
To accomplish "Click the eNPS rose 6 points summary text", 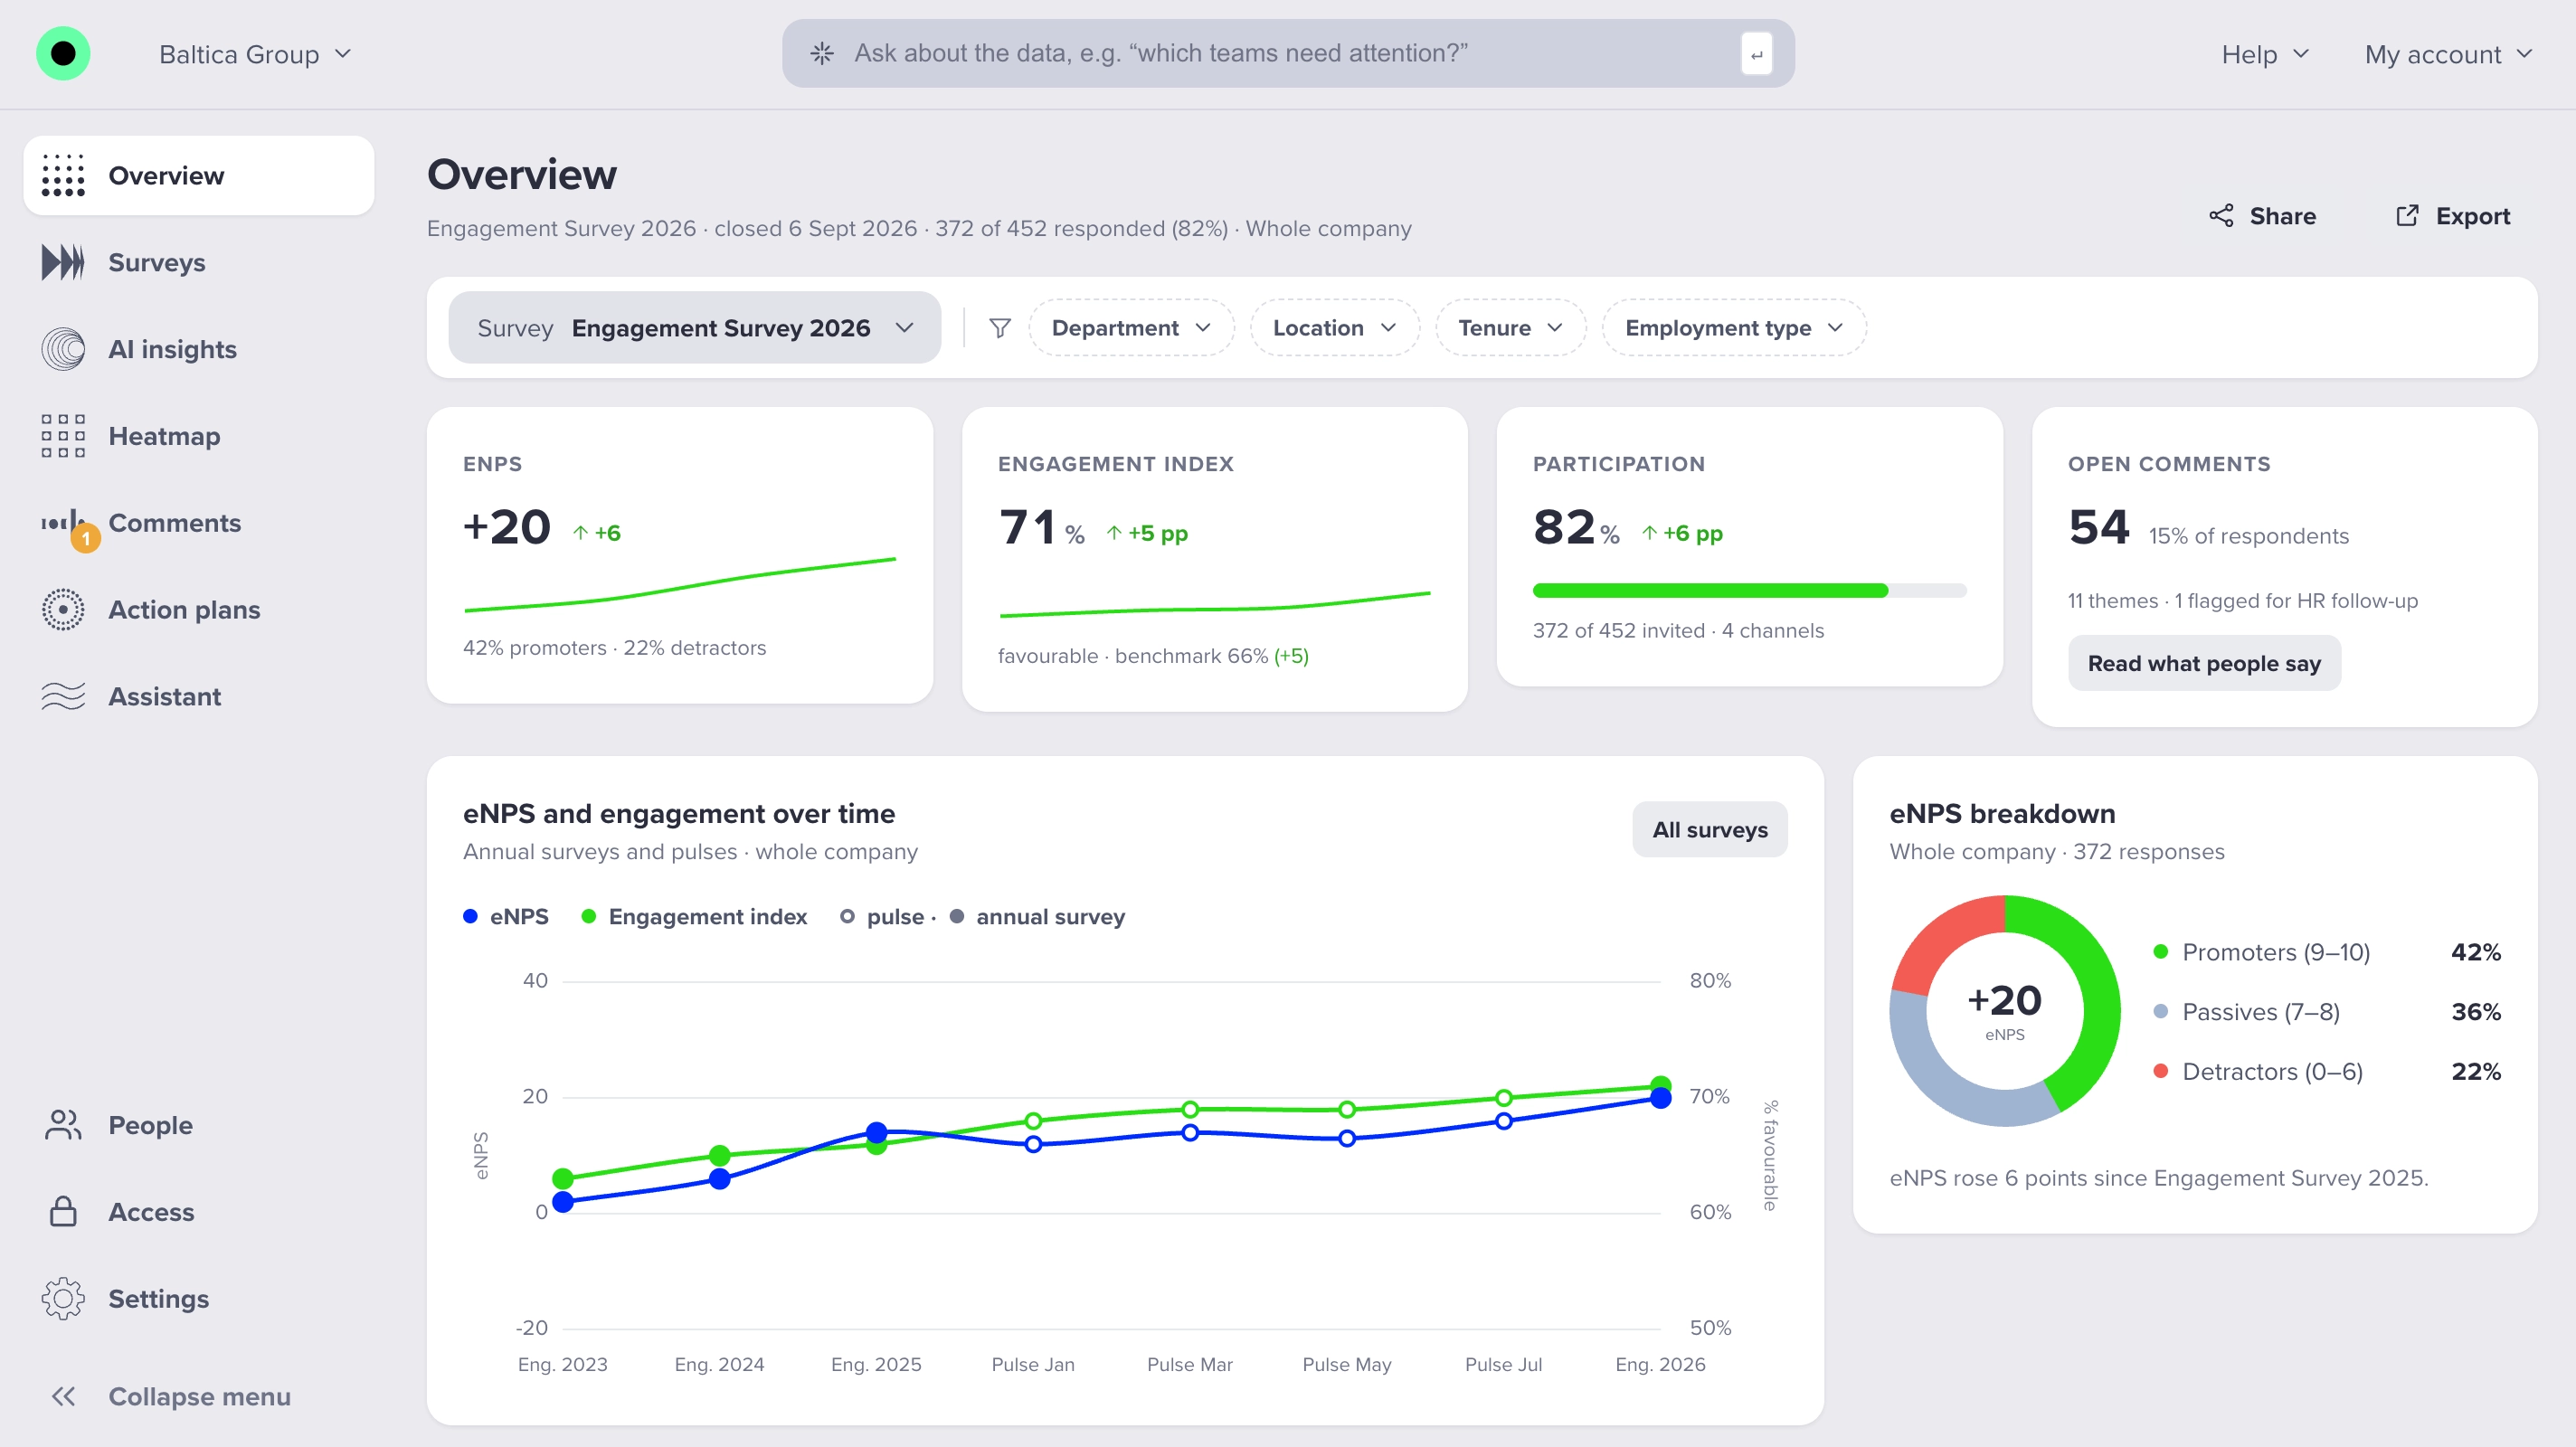I will coord(2158,1177).
